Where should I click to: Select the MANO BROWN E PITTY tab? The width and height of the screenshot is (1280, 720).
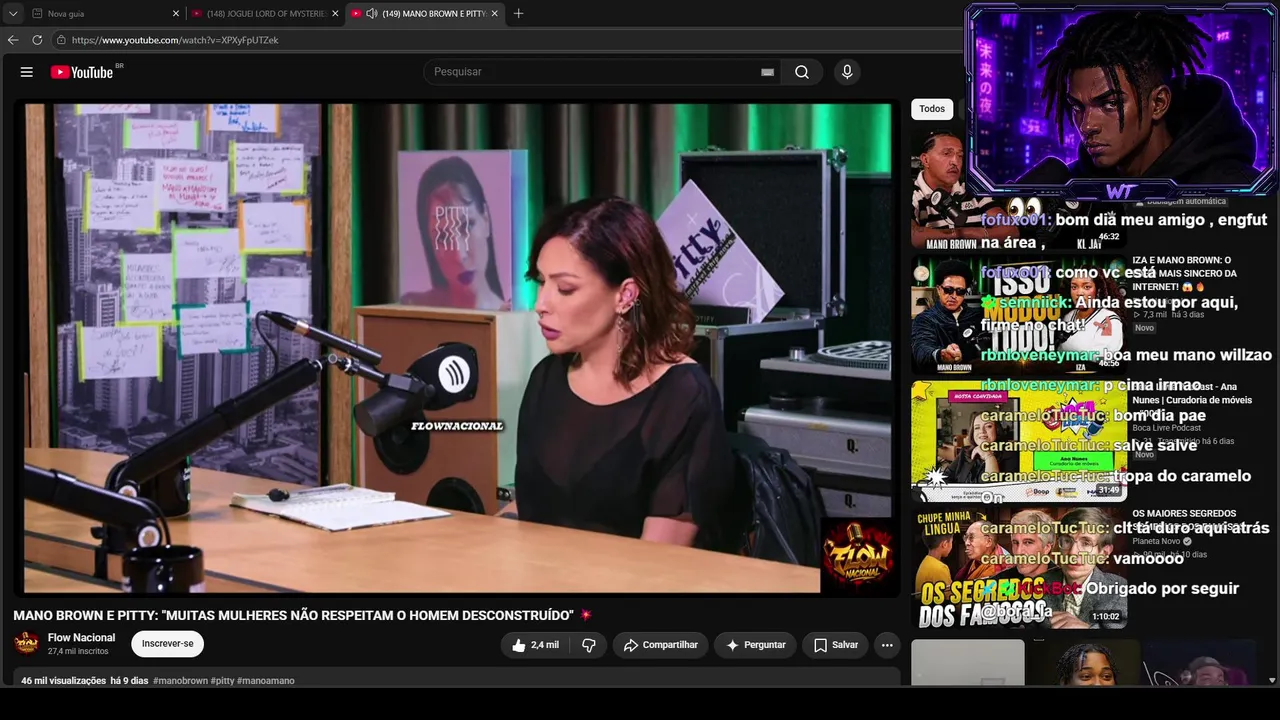[x=425, y=14]
